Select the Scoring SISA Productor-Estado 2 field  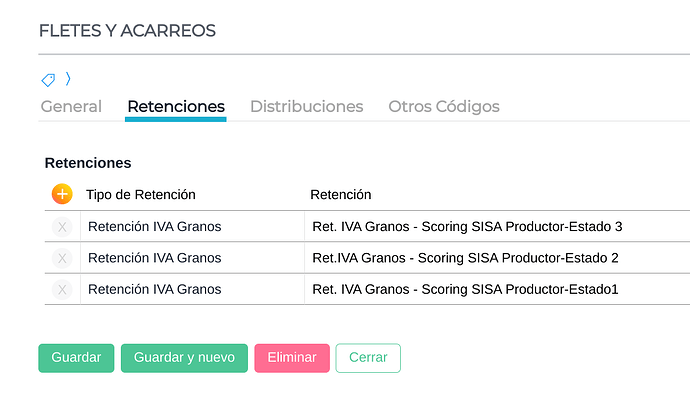pos(496,258)
